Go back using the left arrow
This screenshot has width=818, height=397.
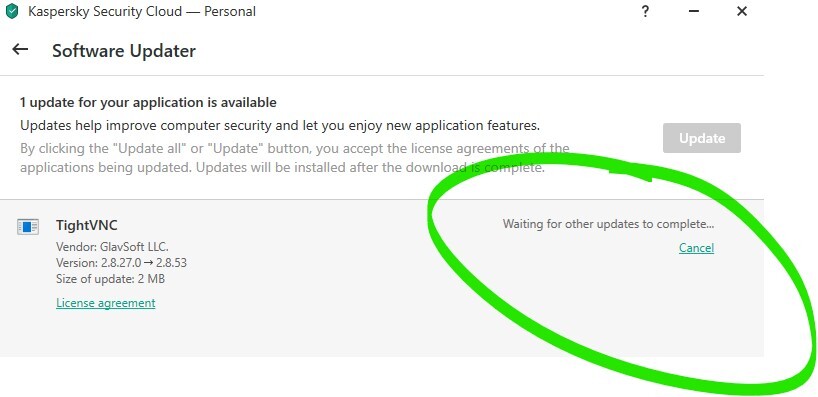click(20, 50)
